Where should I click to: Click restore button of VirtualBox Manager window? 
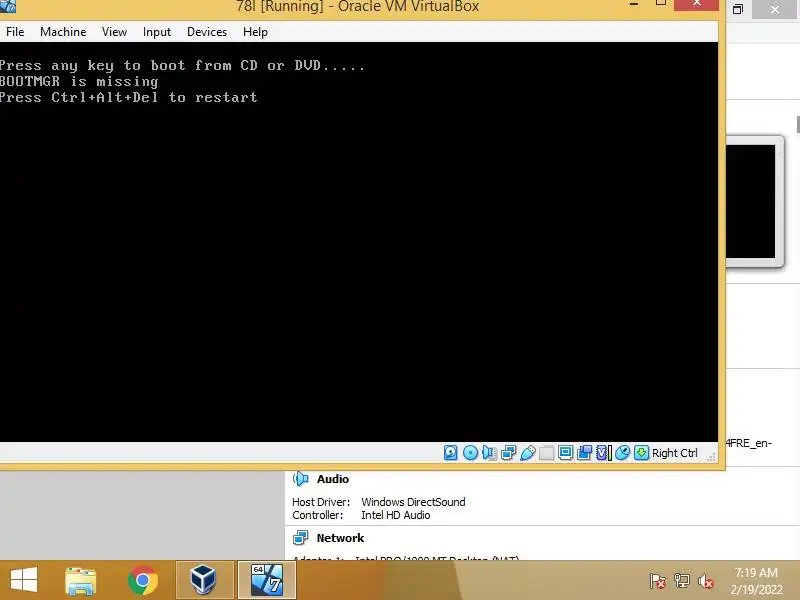tap(738, 9)
